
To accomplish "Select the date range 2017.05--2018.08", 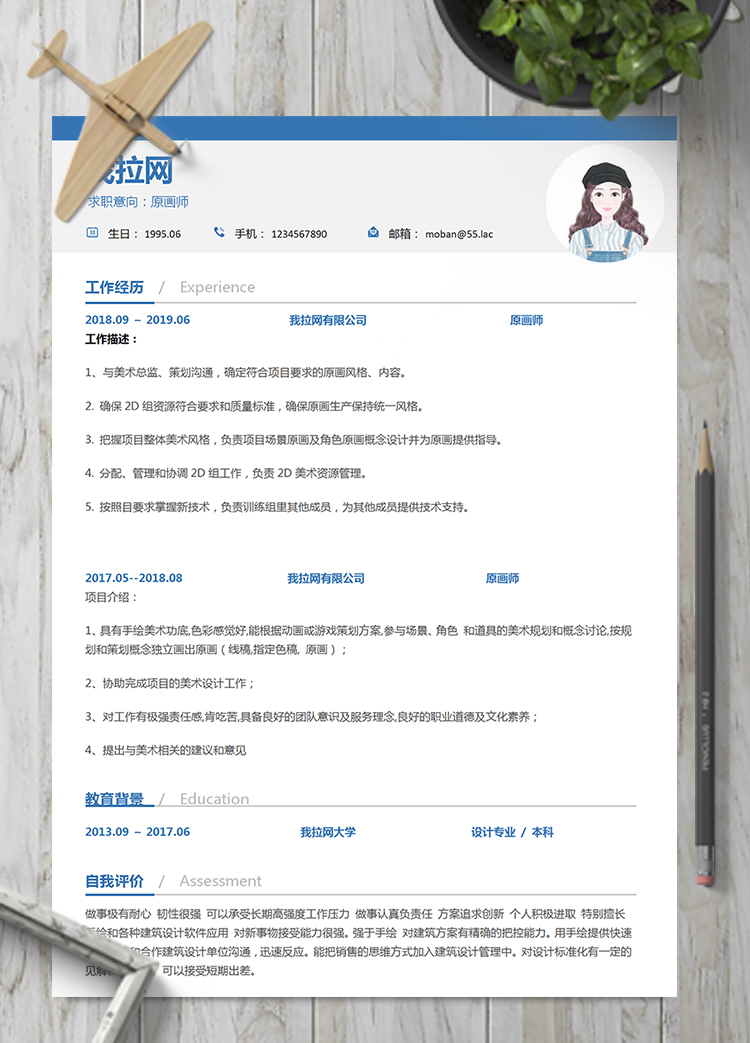I will coord(134,578).
